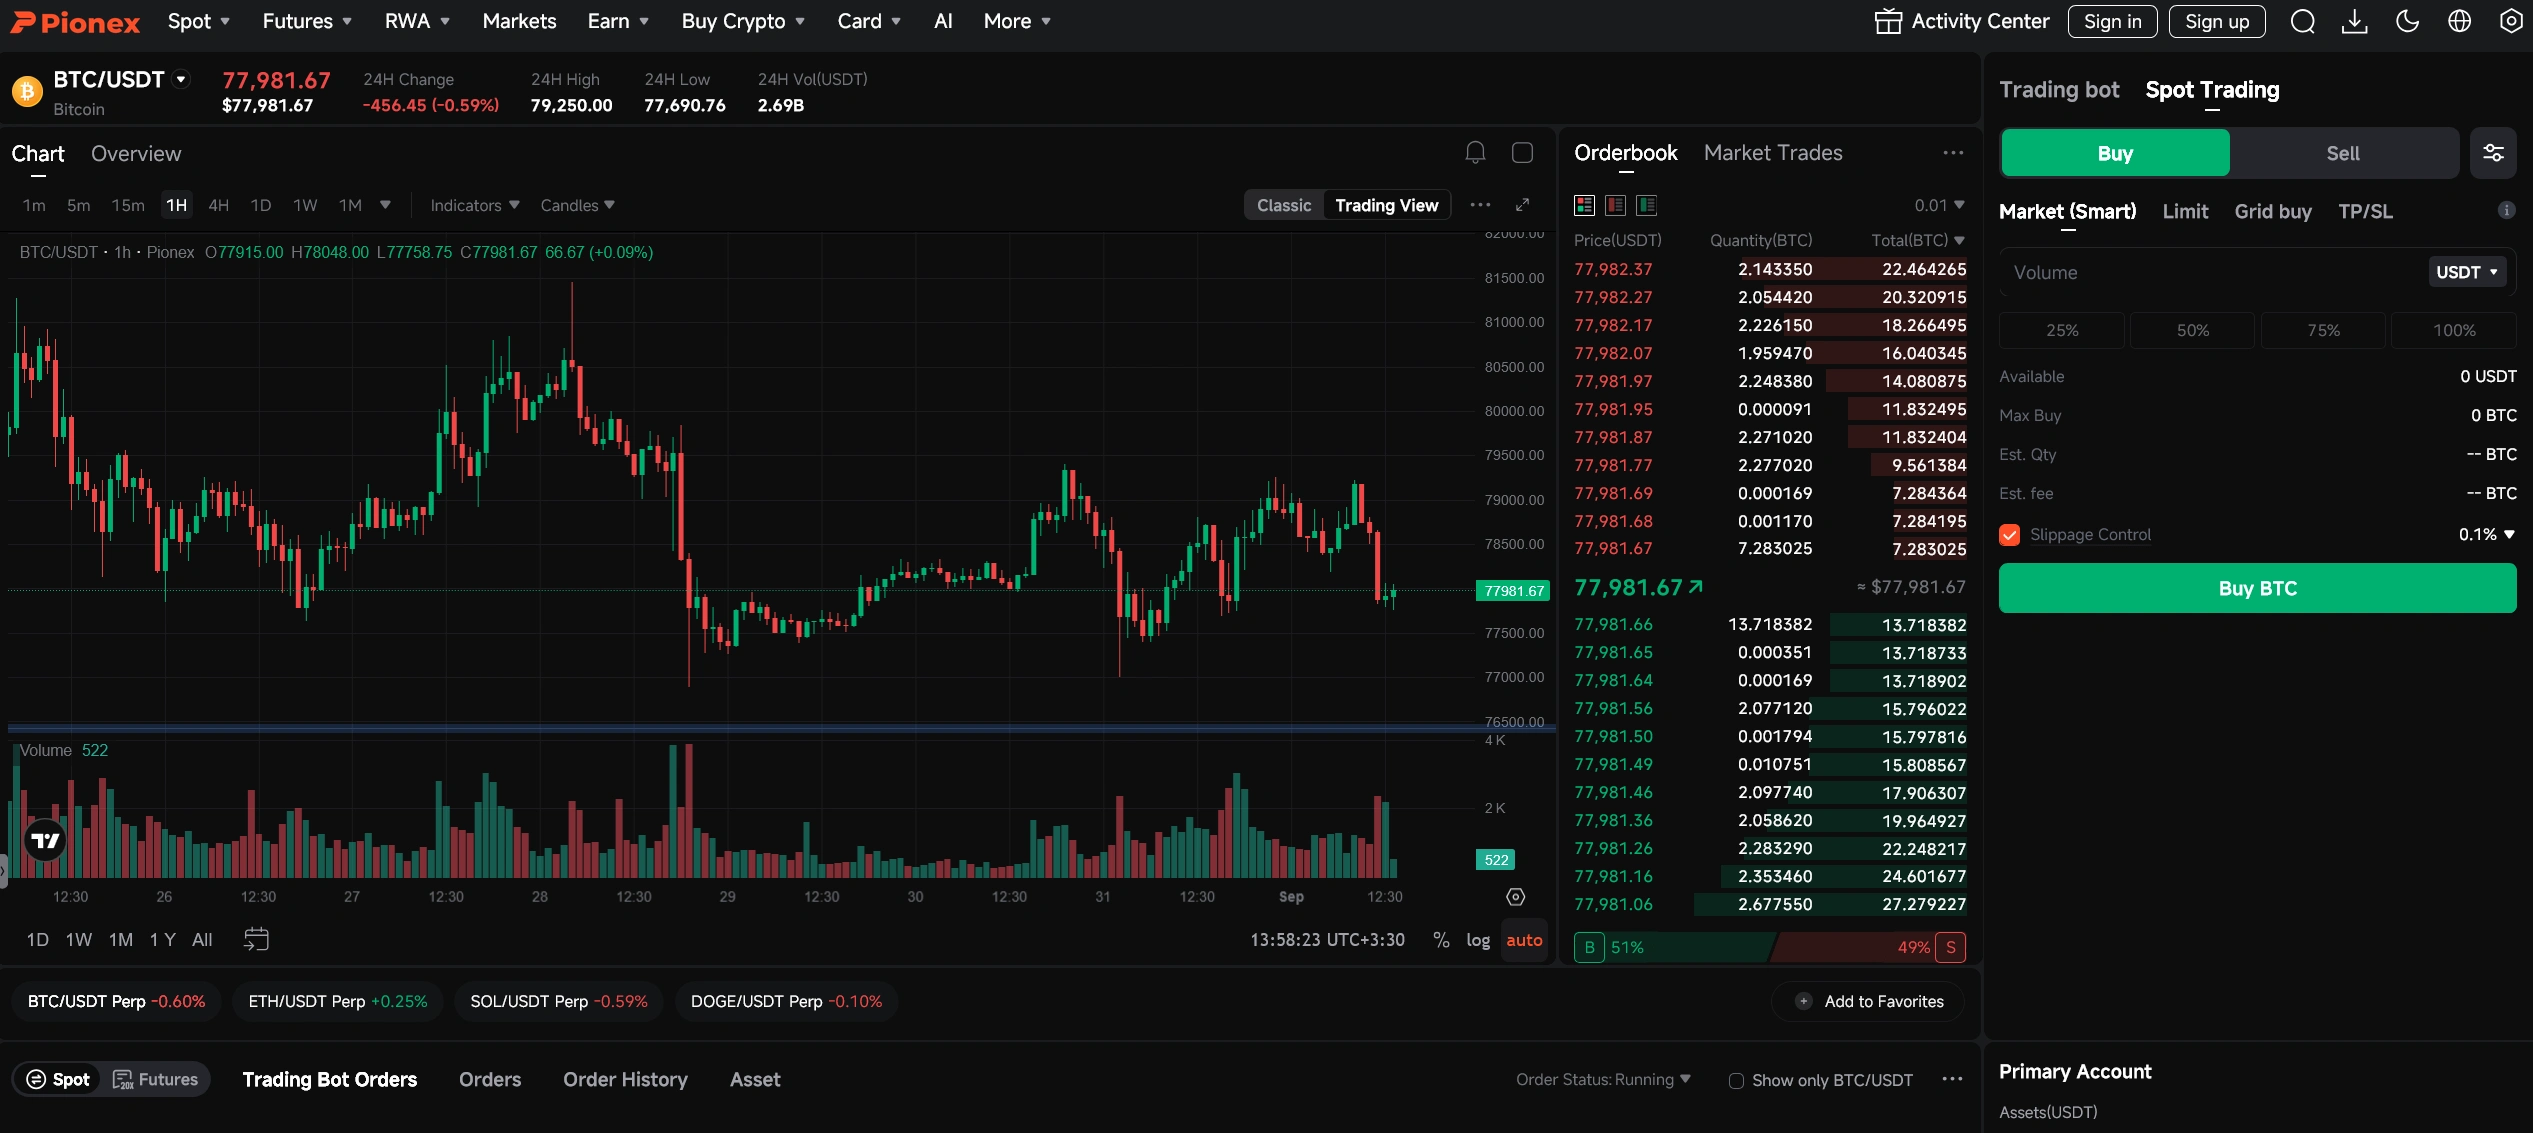
Task: Click the Sign in button
Action: (2113, 21)
